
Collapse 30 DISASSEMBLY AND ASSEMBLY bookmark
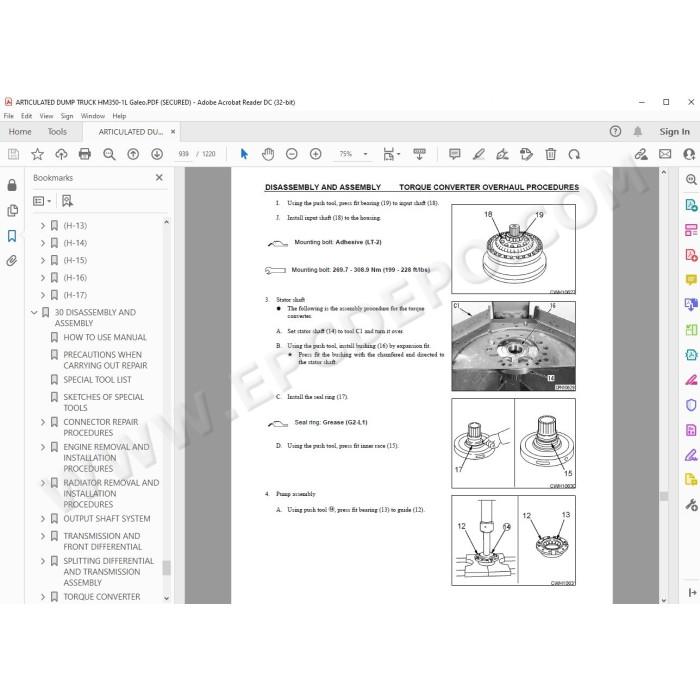coord(34,312)
